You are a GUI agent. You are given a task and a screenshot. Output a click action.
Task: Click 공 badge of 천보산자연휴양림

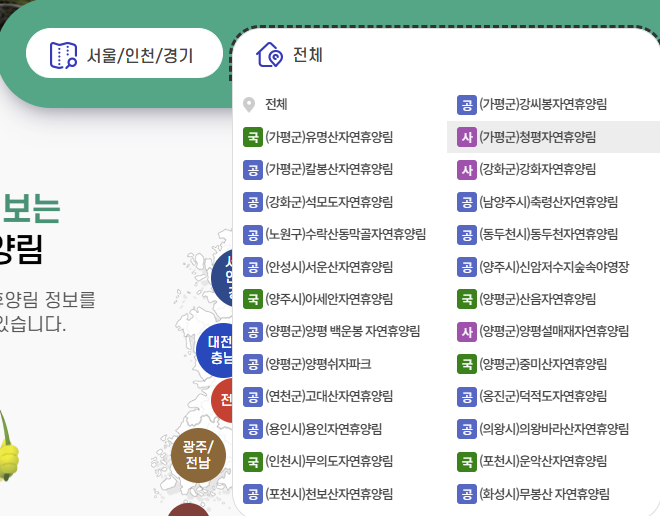coord(253,494)
